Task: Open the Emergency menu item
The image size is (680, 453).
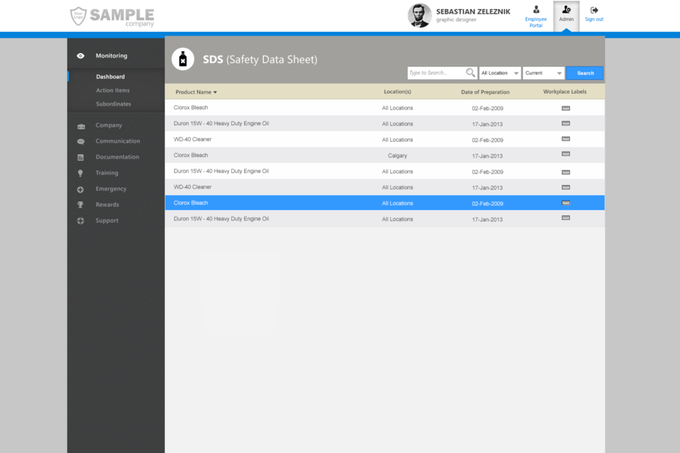Action: (x=111, y=189)
